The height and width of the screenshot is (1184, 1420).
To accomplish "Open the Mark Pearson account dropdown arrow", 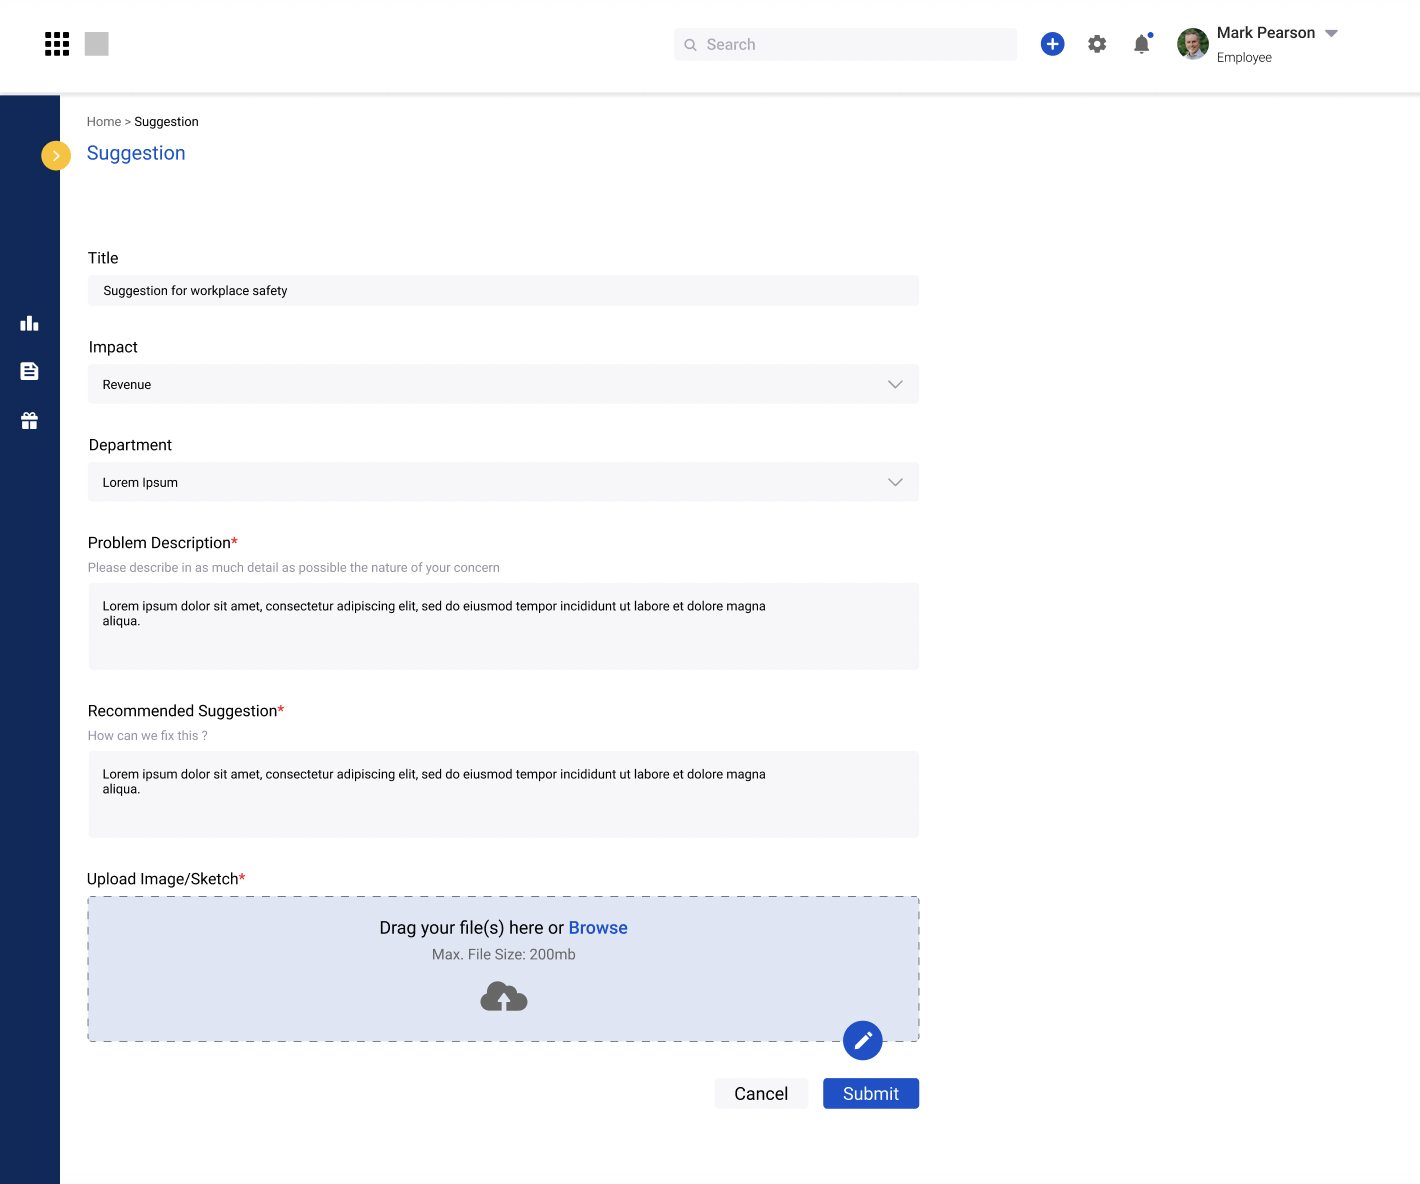I will point(1331,33).
